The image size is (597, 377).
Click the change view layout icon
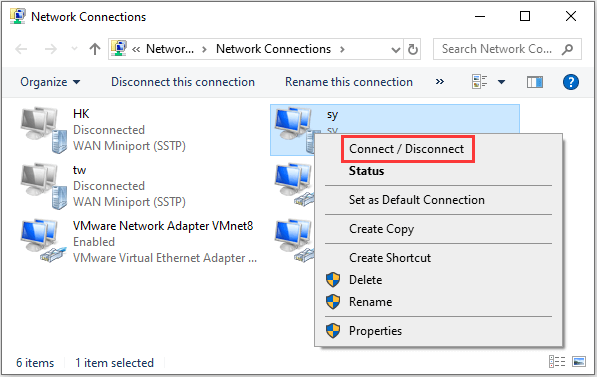480,81
